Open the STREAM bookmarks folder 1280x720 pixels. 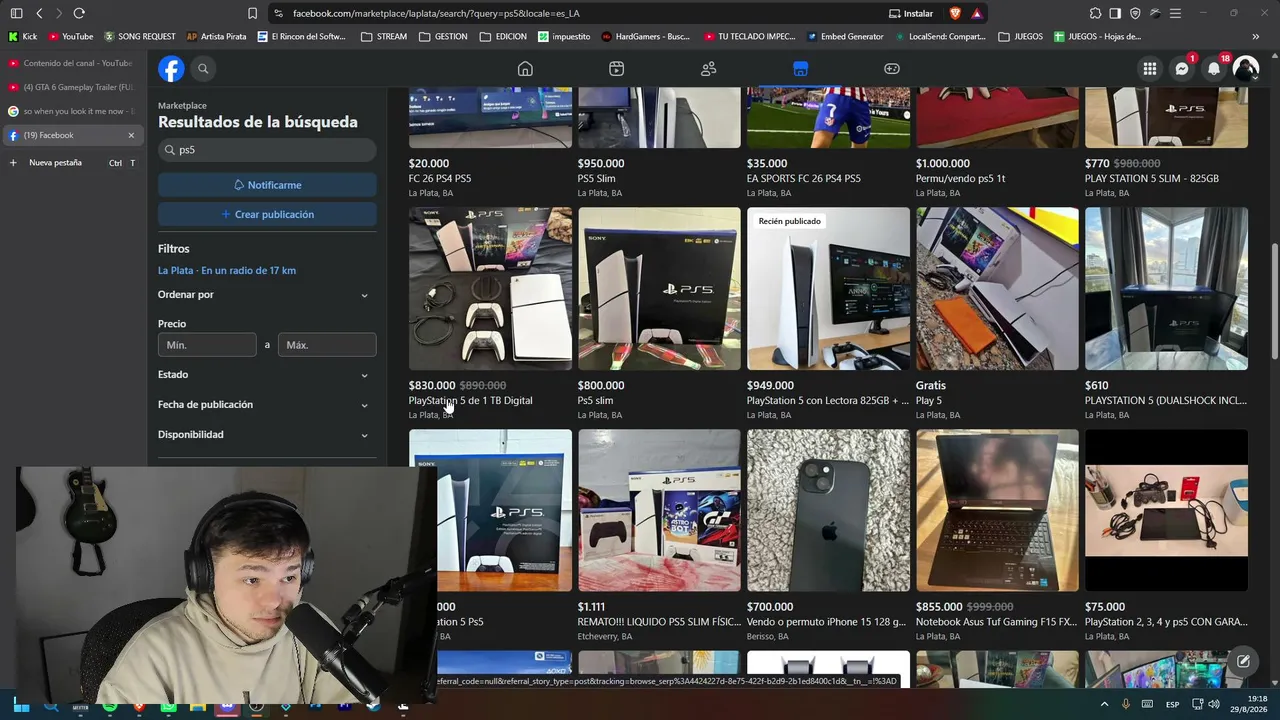tap(384, 37)
